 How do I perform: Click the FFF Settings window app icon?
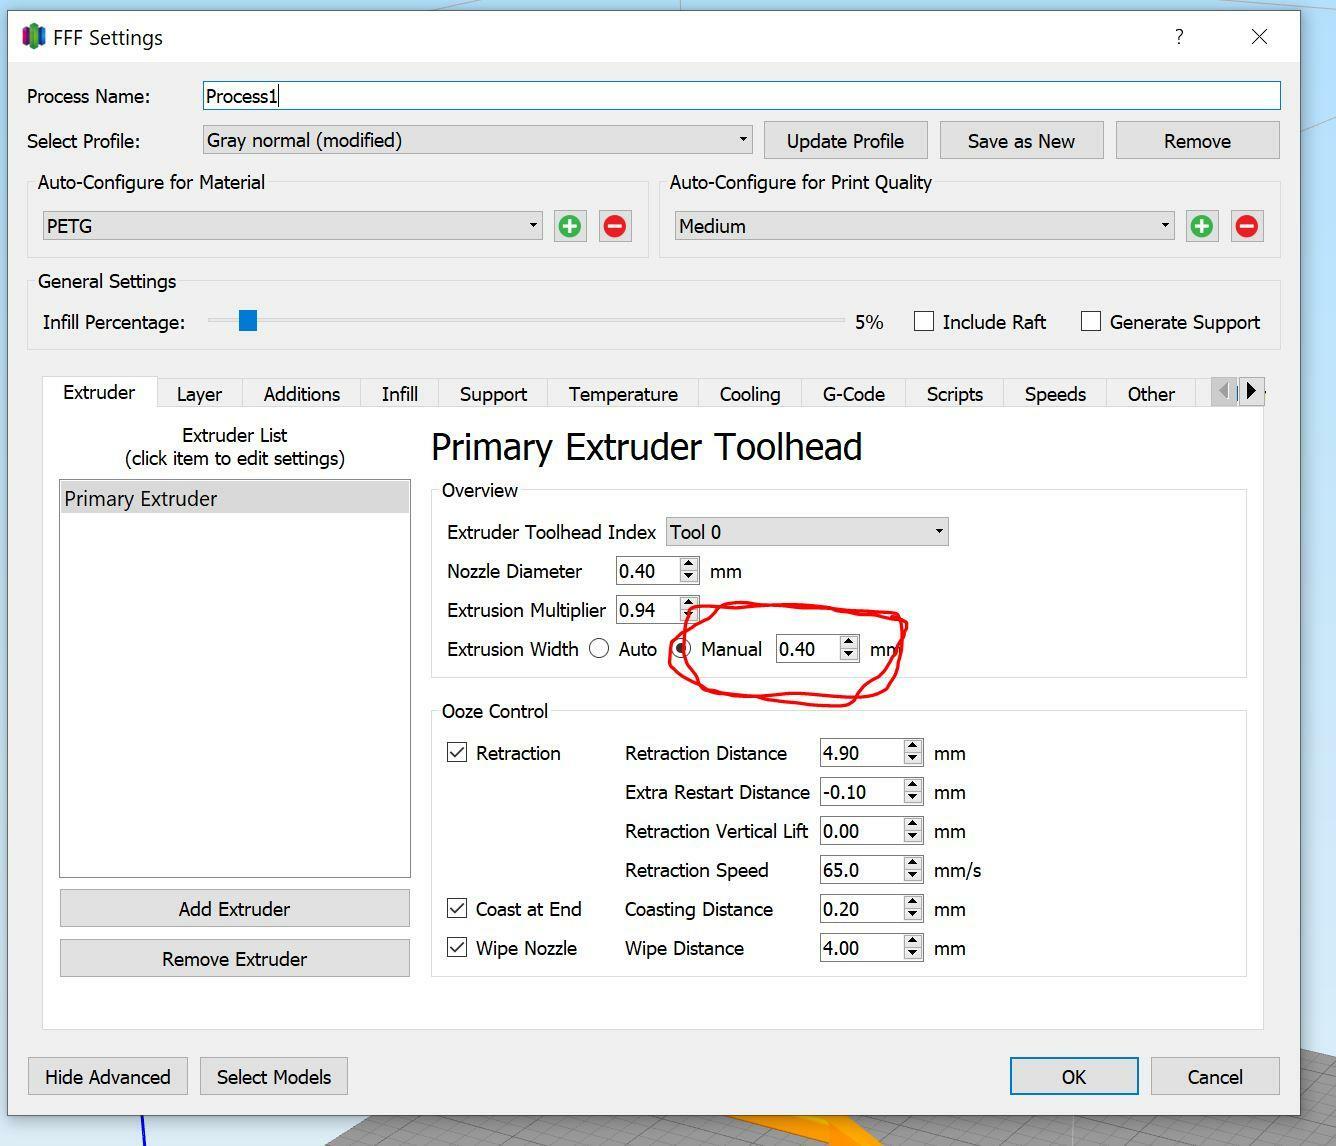34,37
